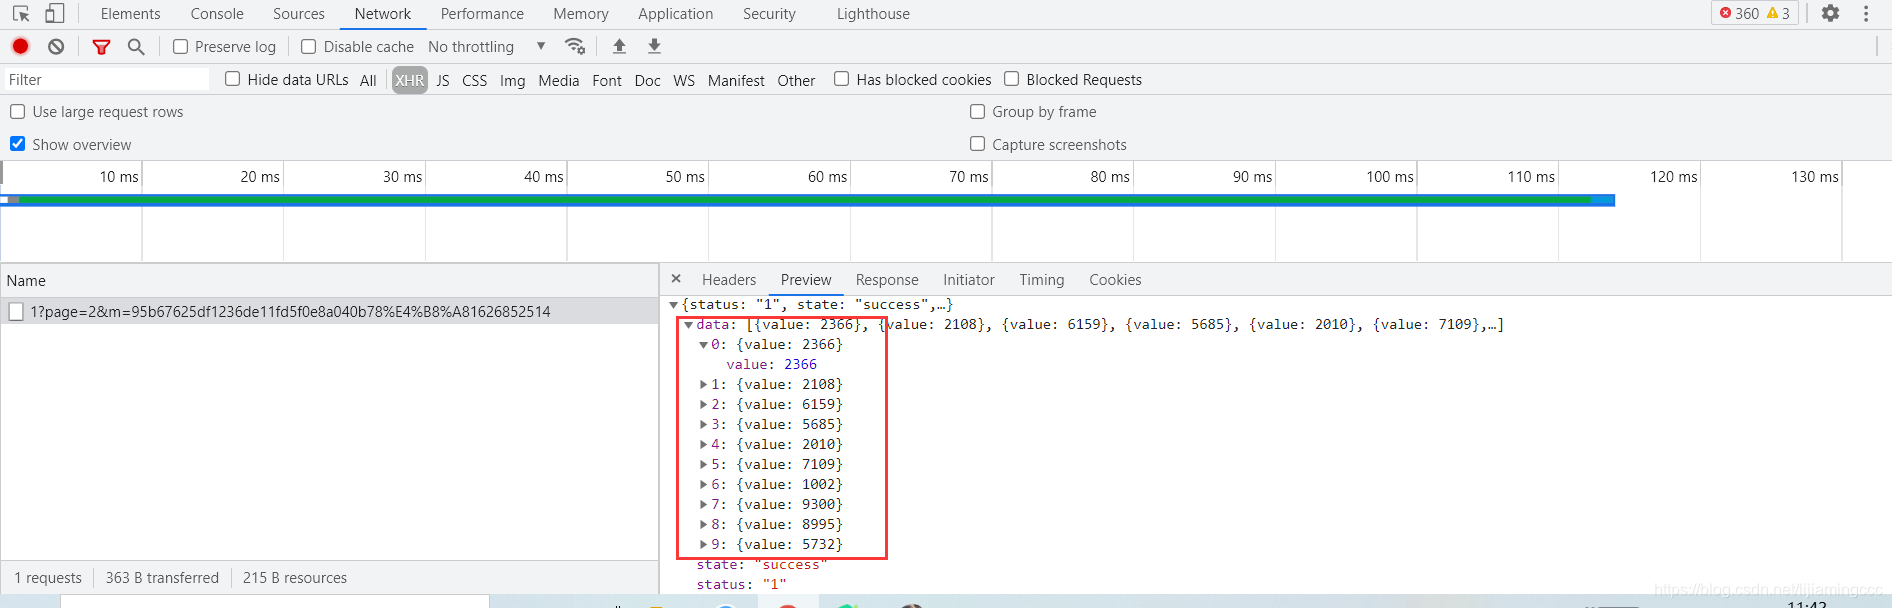Screen dimensions: 1892x608
Task: Open the Security panel
Action: (769, 14)
